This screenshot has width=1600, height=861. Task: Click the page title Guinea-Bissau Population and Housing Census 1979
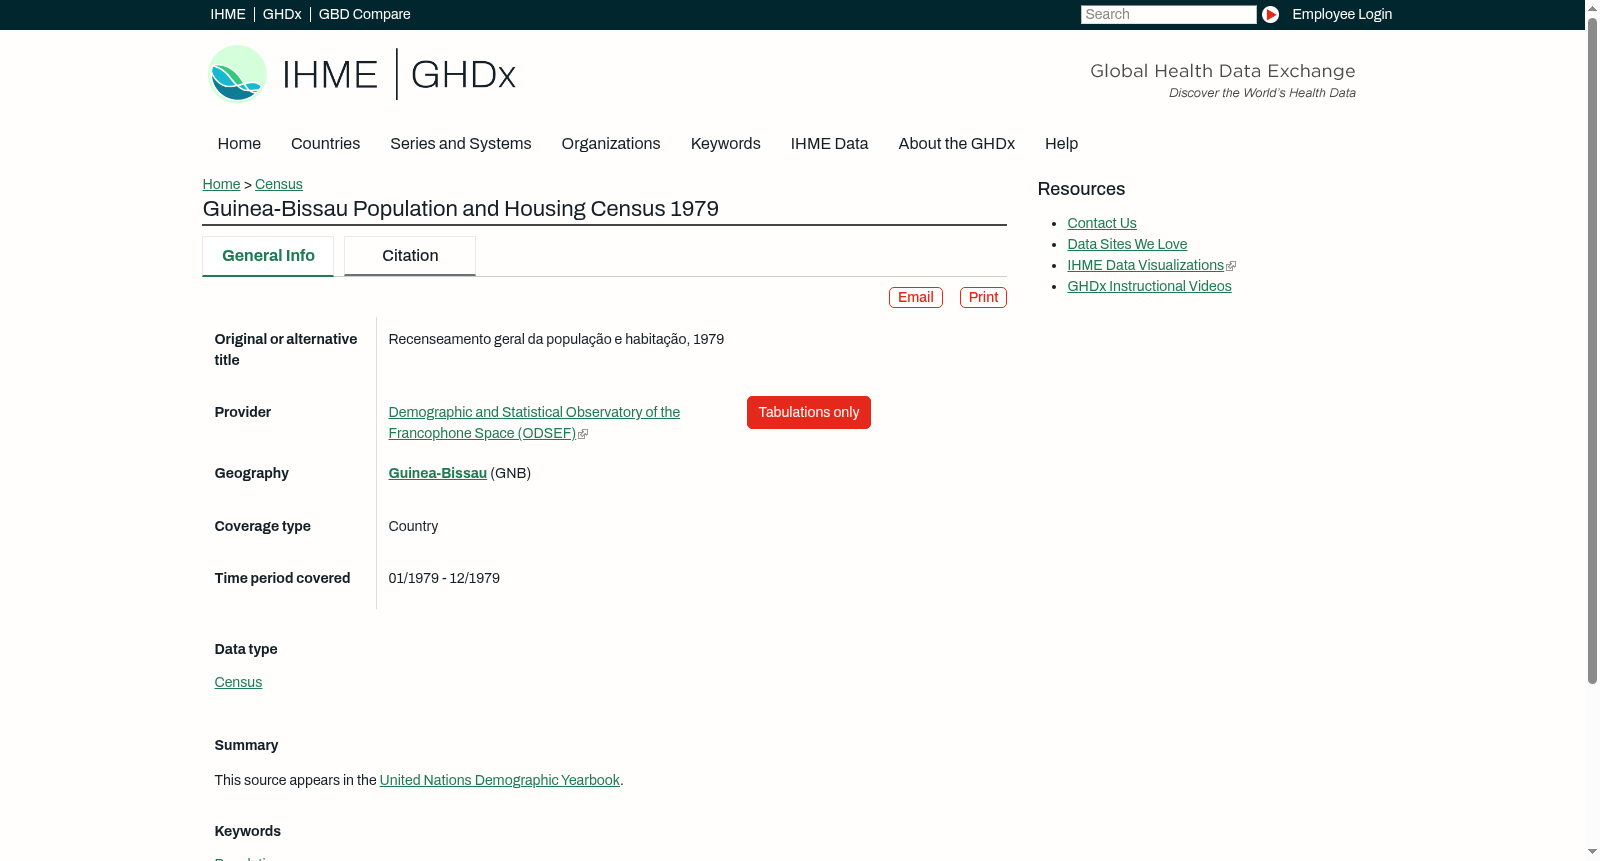click(x=461, y=209)
